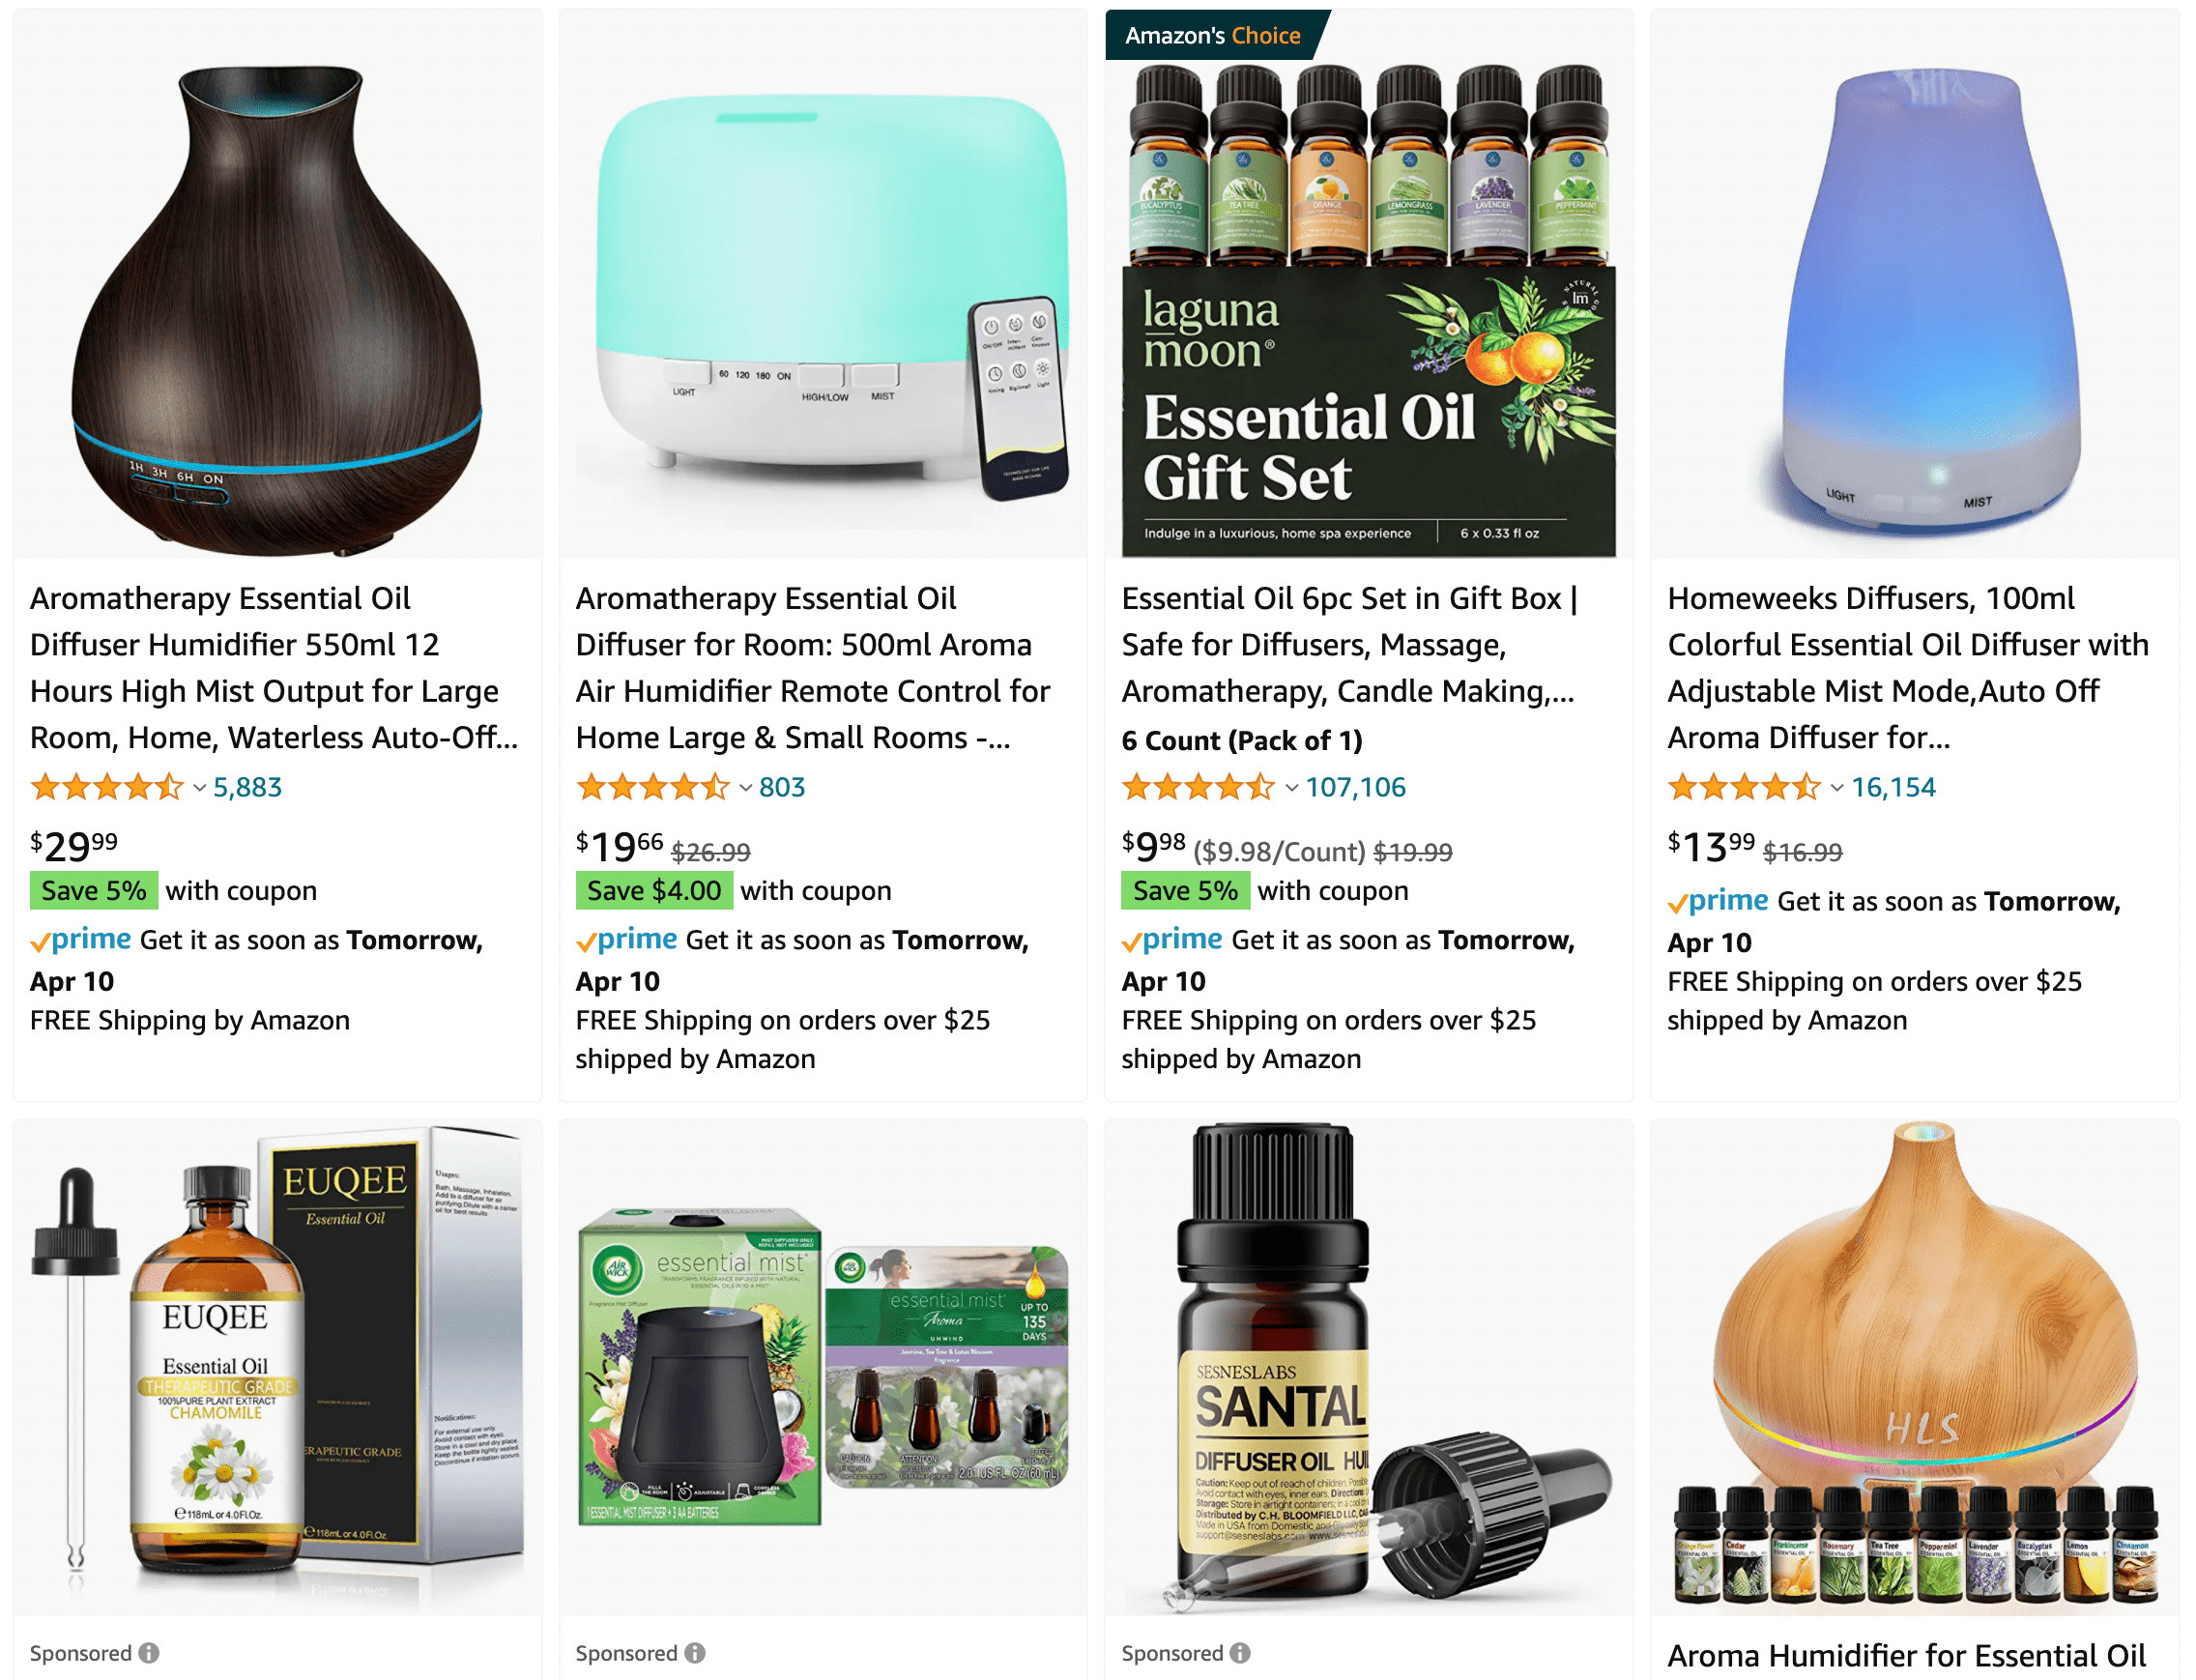2196x1680 pixels.
Task: Click the star rating of the Homeweeks diffuser
Action: pyautogui.click(x=1744, y=788)
